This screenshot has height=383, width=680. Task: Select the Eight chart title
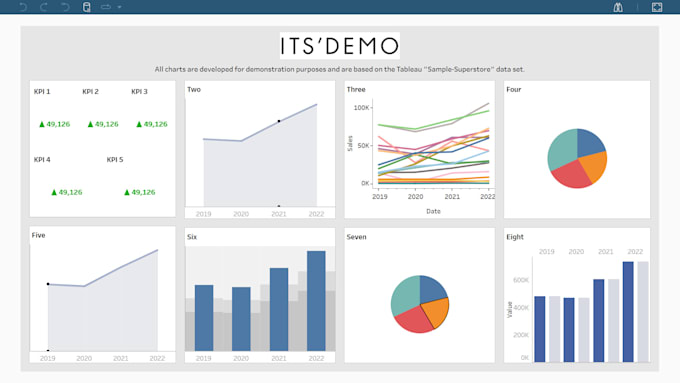click(x=515, y=237)
